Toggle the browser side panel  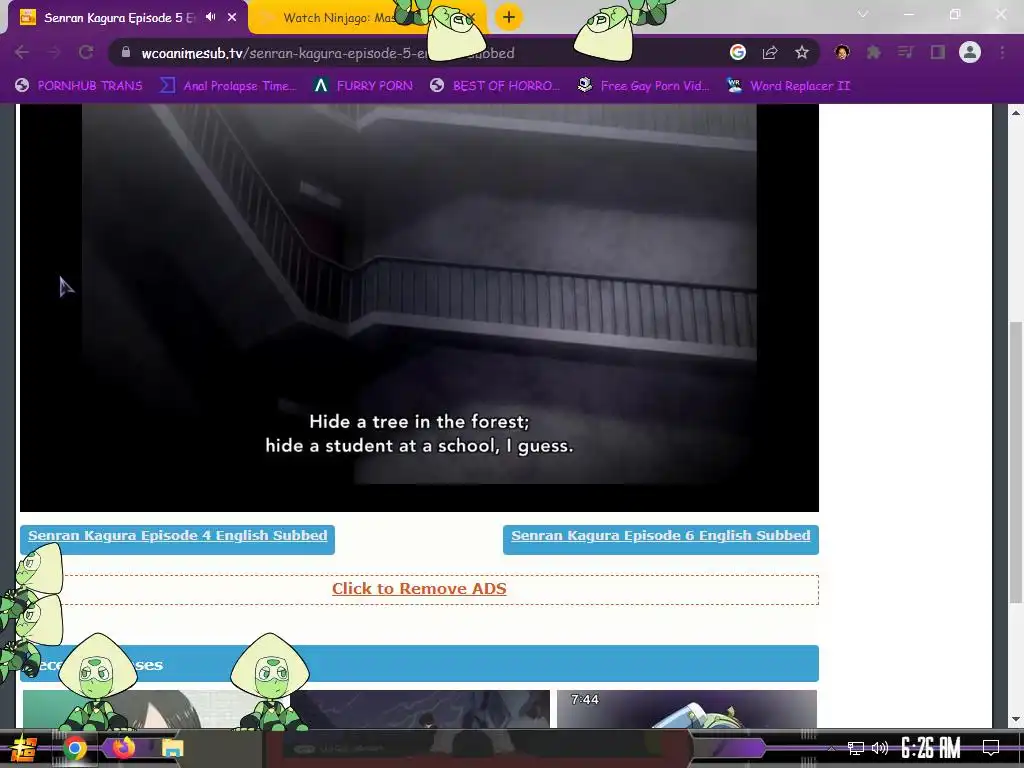coord(938,52)
